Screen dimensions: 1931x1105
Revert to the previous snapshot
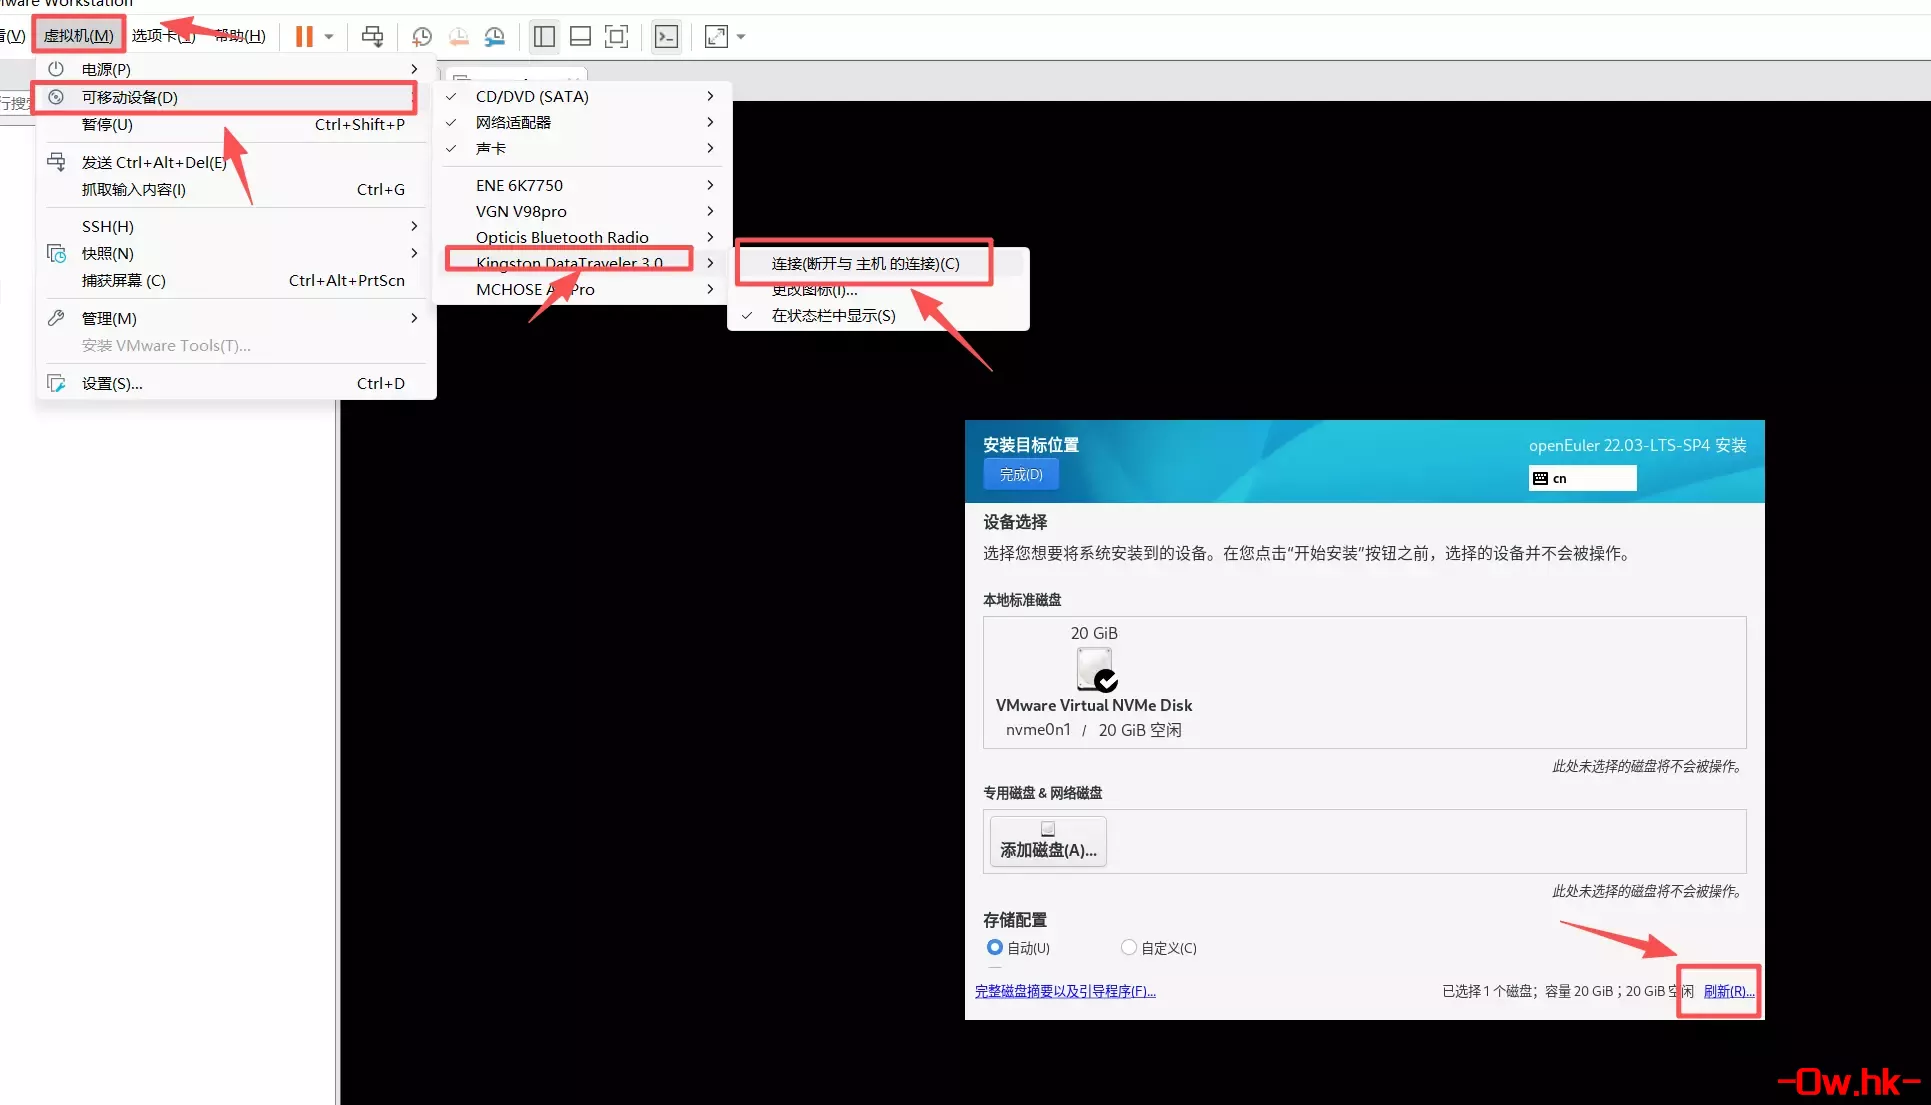coord(459,36)
